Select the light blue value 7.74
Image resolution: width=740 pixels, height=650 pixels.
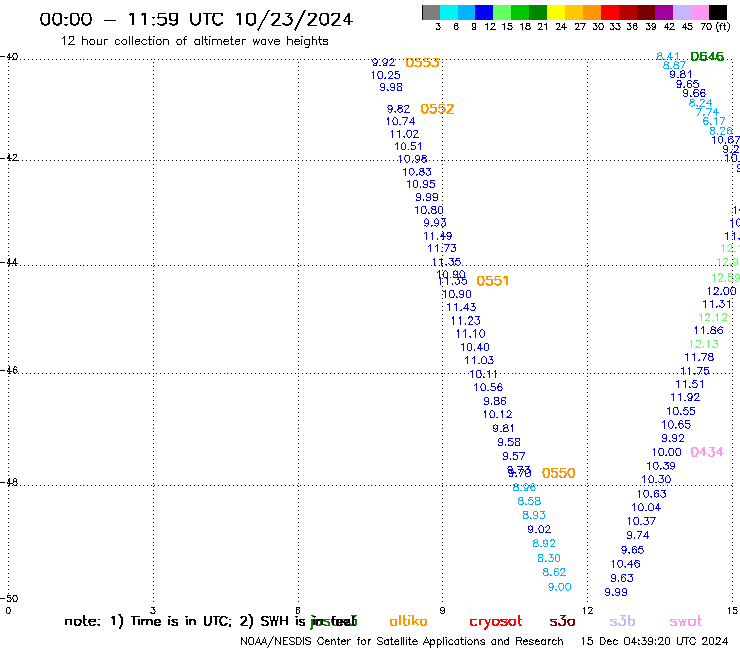point(707,112)
